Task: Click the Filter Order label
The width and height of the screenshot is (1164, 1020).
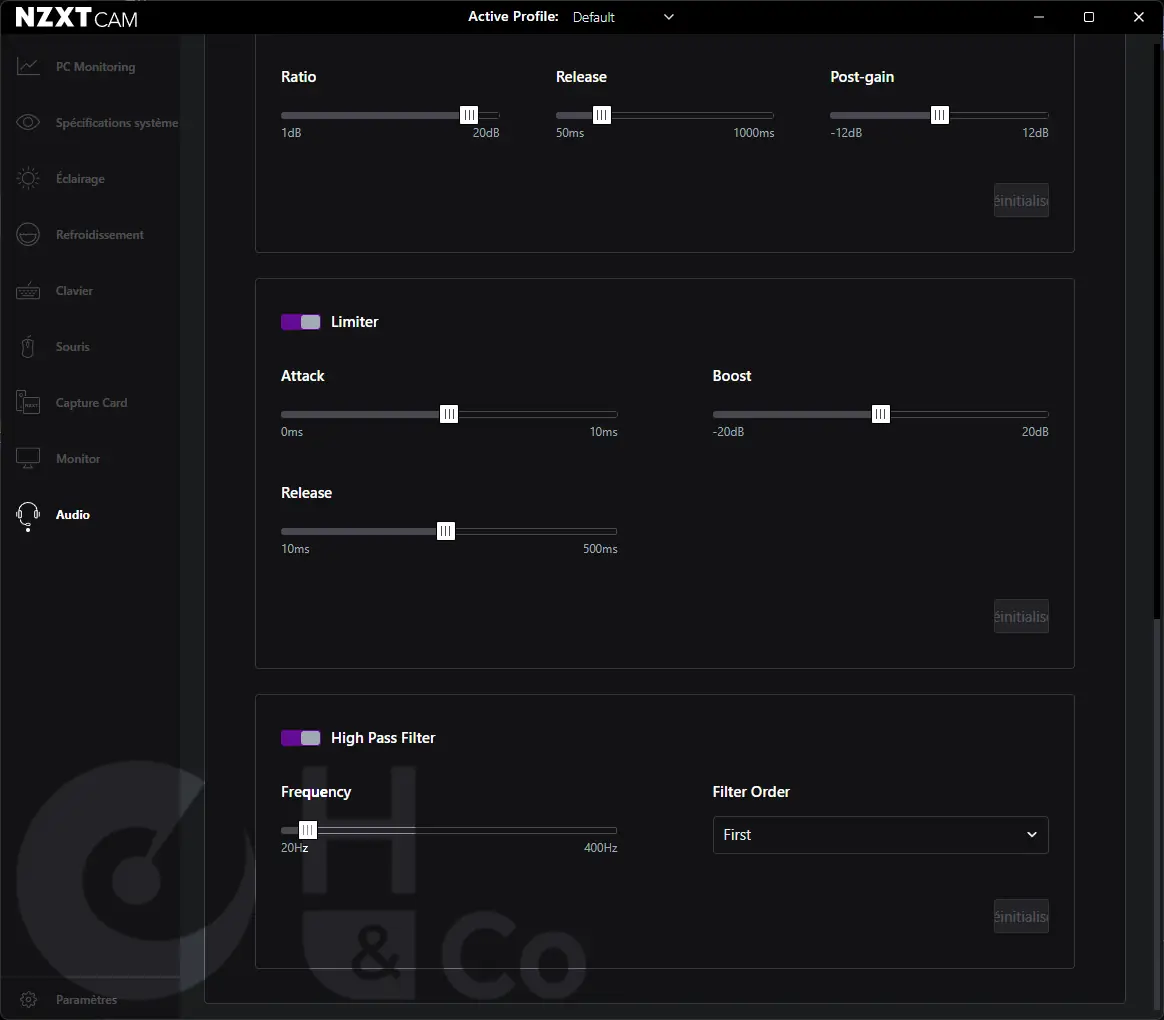Action: (x=751, y=792)
